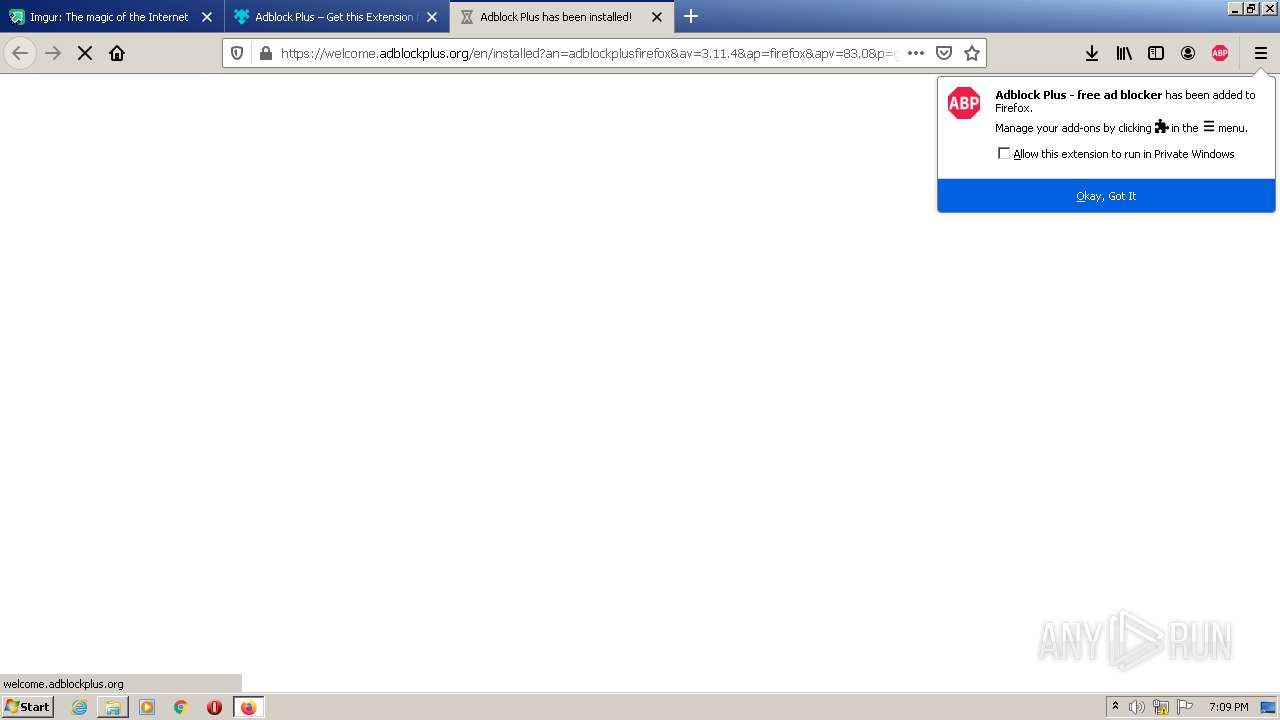This screenshot has height=720, width=1280.
Task: View site security padlock info
Action: pyautogui.click(x=265, y=53)
